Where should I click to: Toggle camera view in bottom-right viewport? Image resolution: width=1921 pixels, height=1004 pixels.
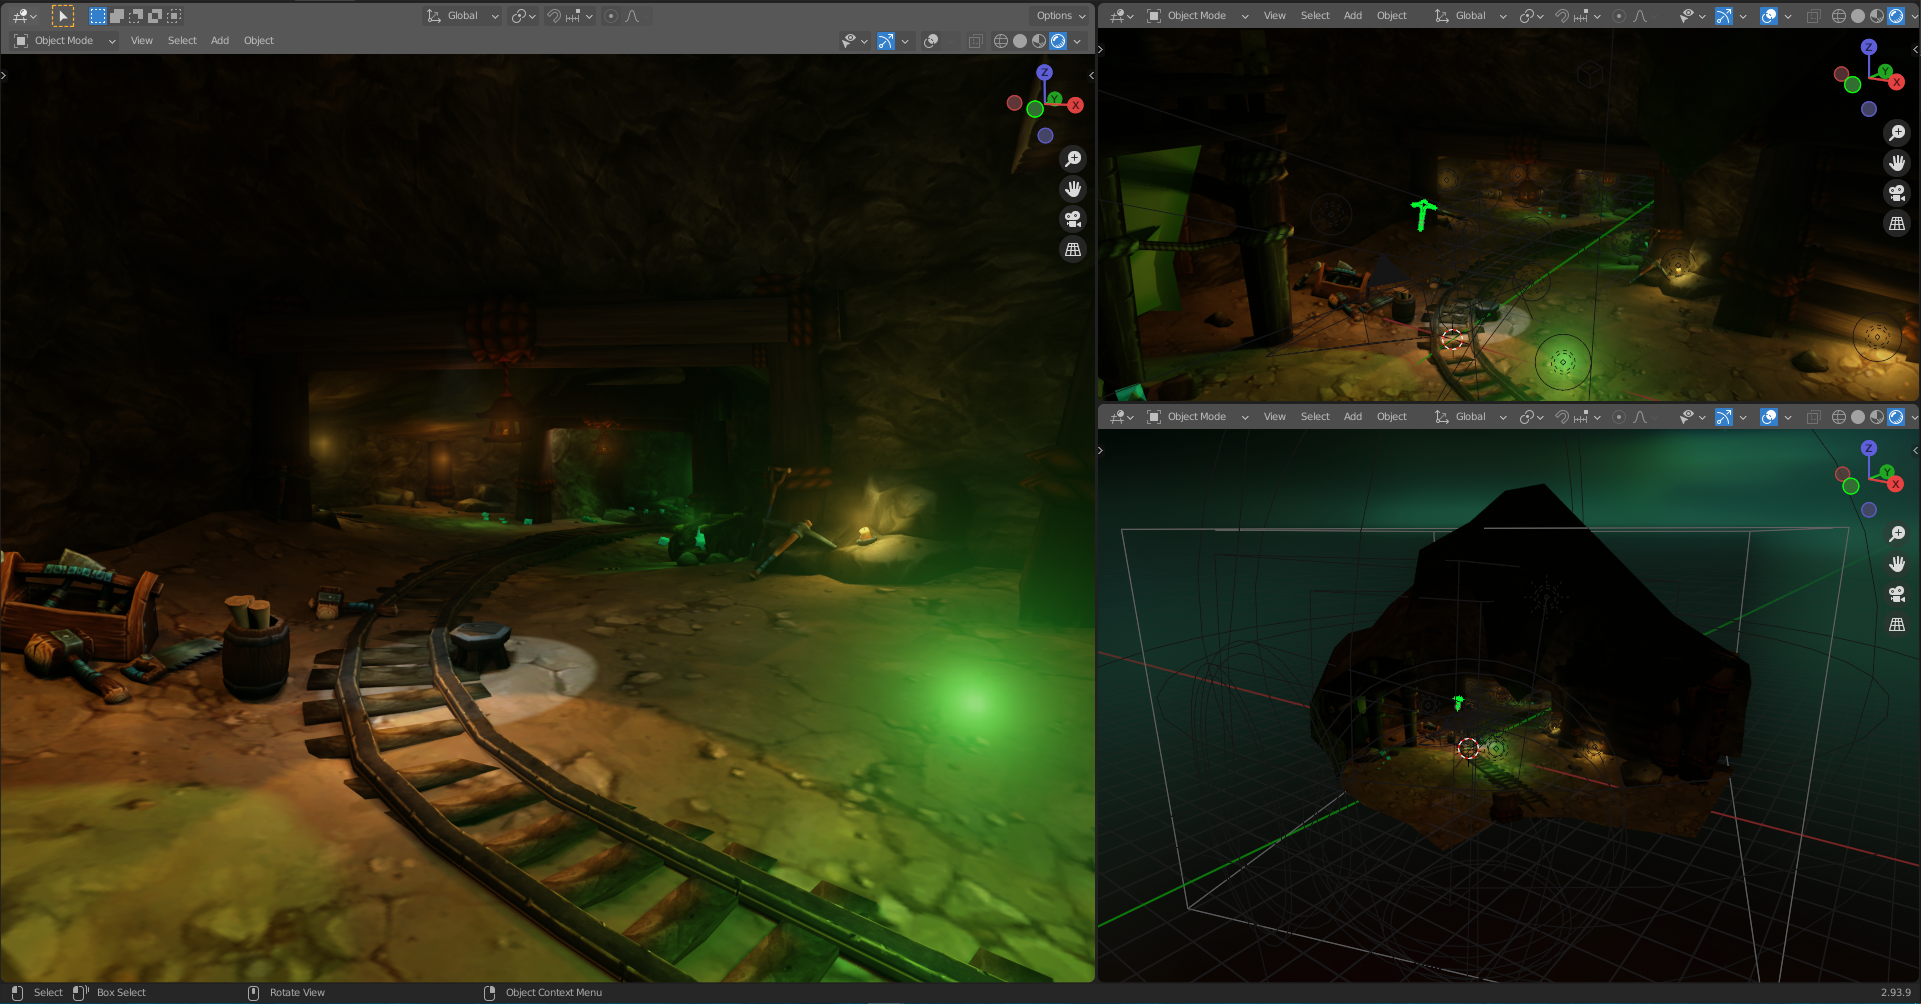point(1897,594)
